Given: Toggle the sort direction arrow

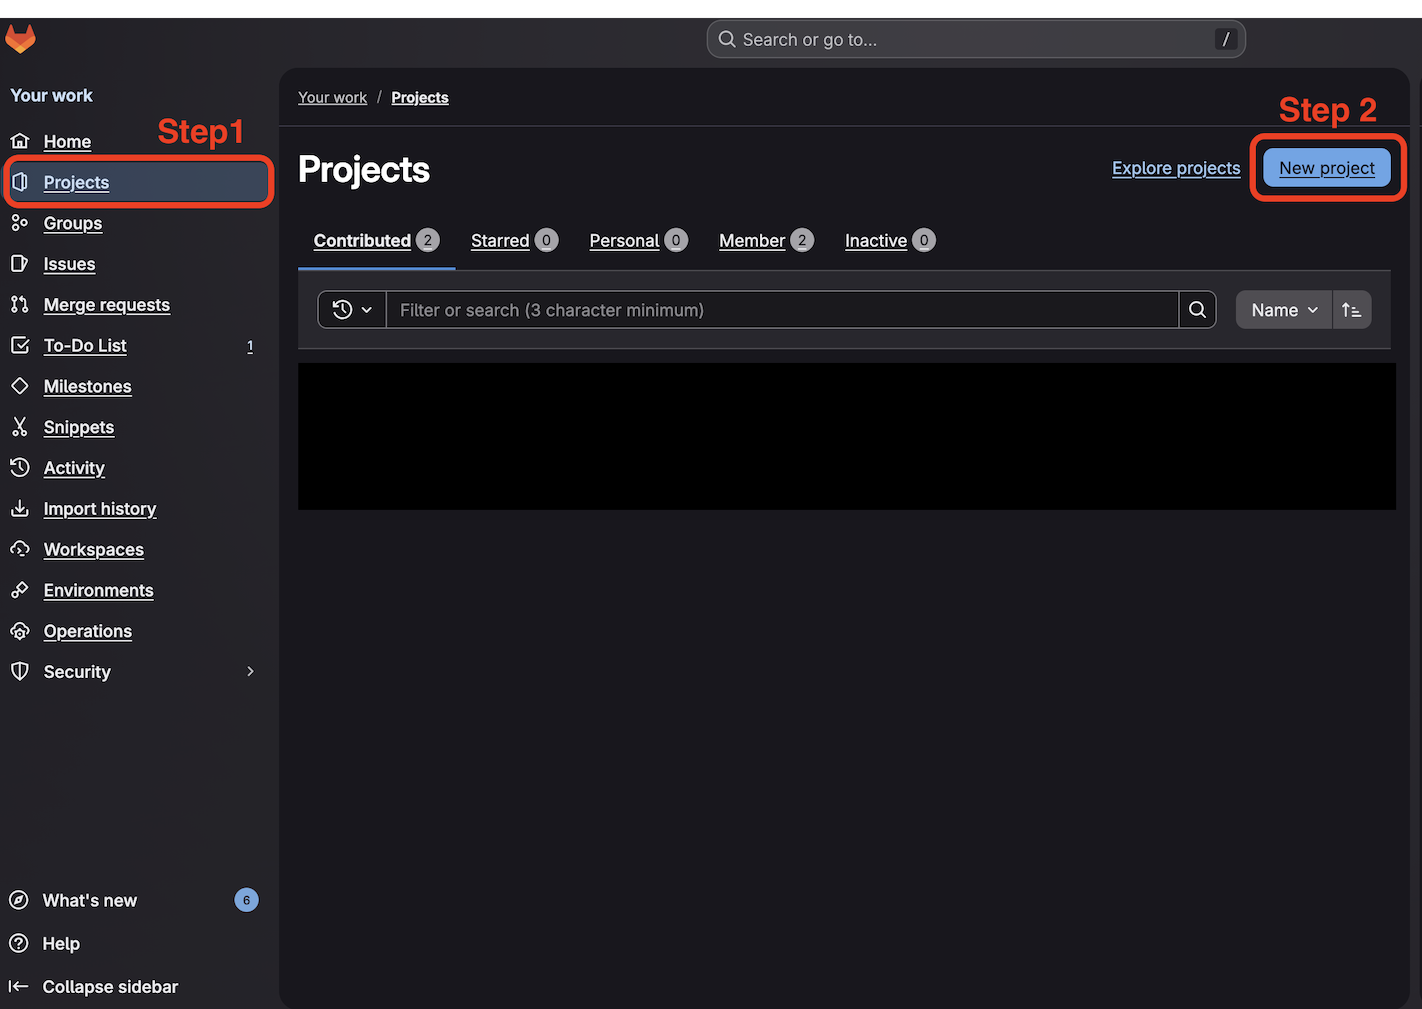Looking at the screenshot, I should coord(1352,310).
